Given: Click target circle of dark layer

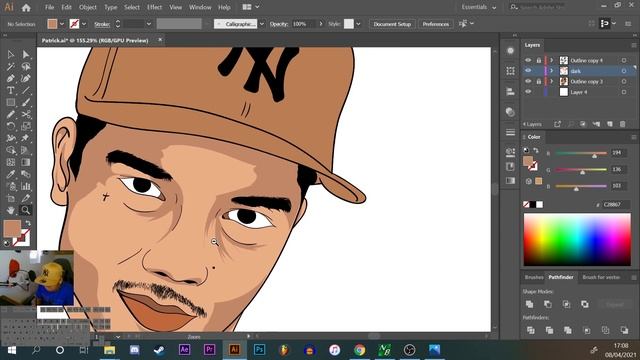Looking at the screenshot, I should pos(624,71).
